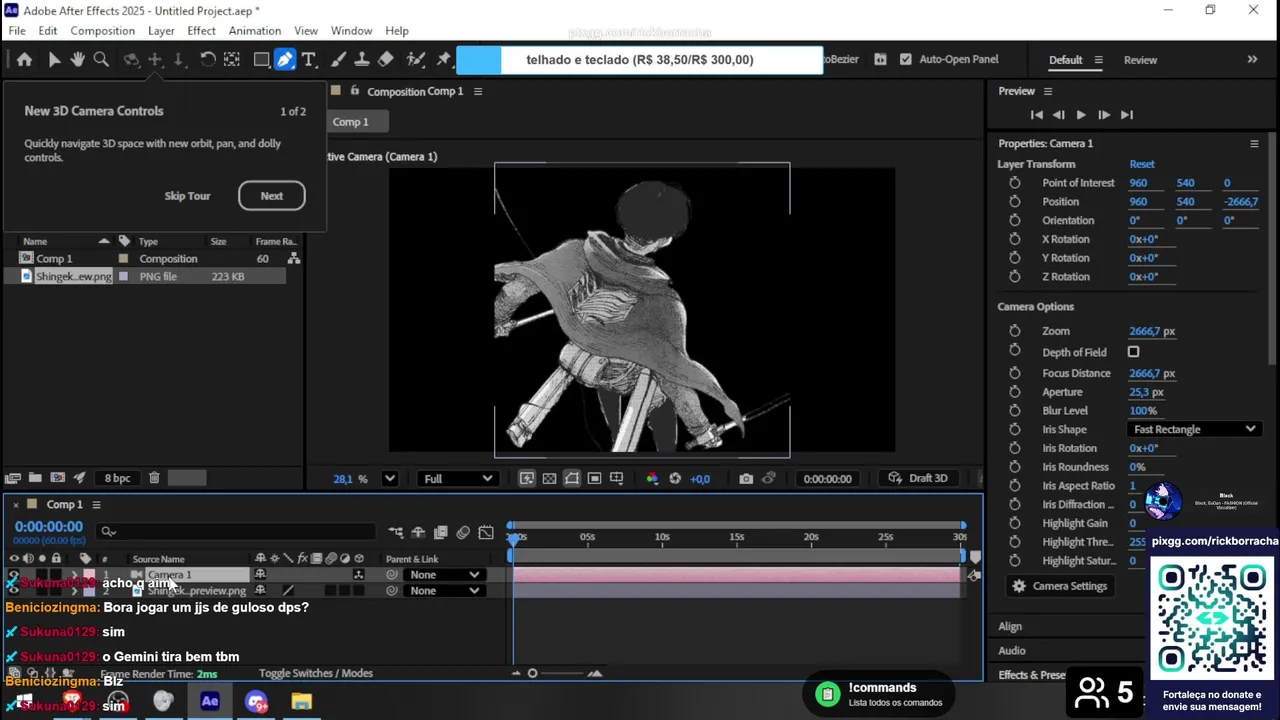Hide the Shingek preview.png layer eye
Viewport: 1280px width, 720px height.
tap(13, 591)
